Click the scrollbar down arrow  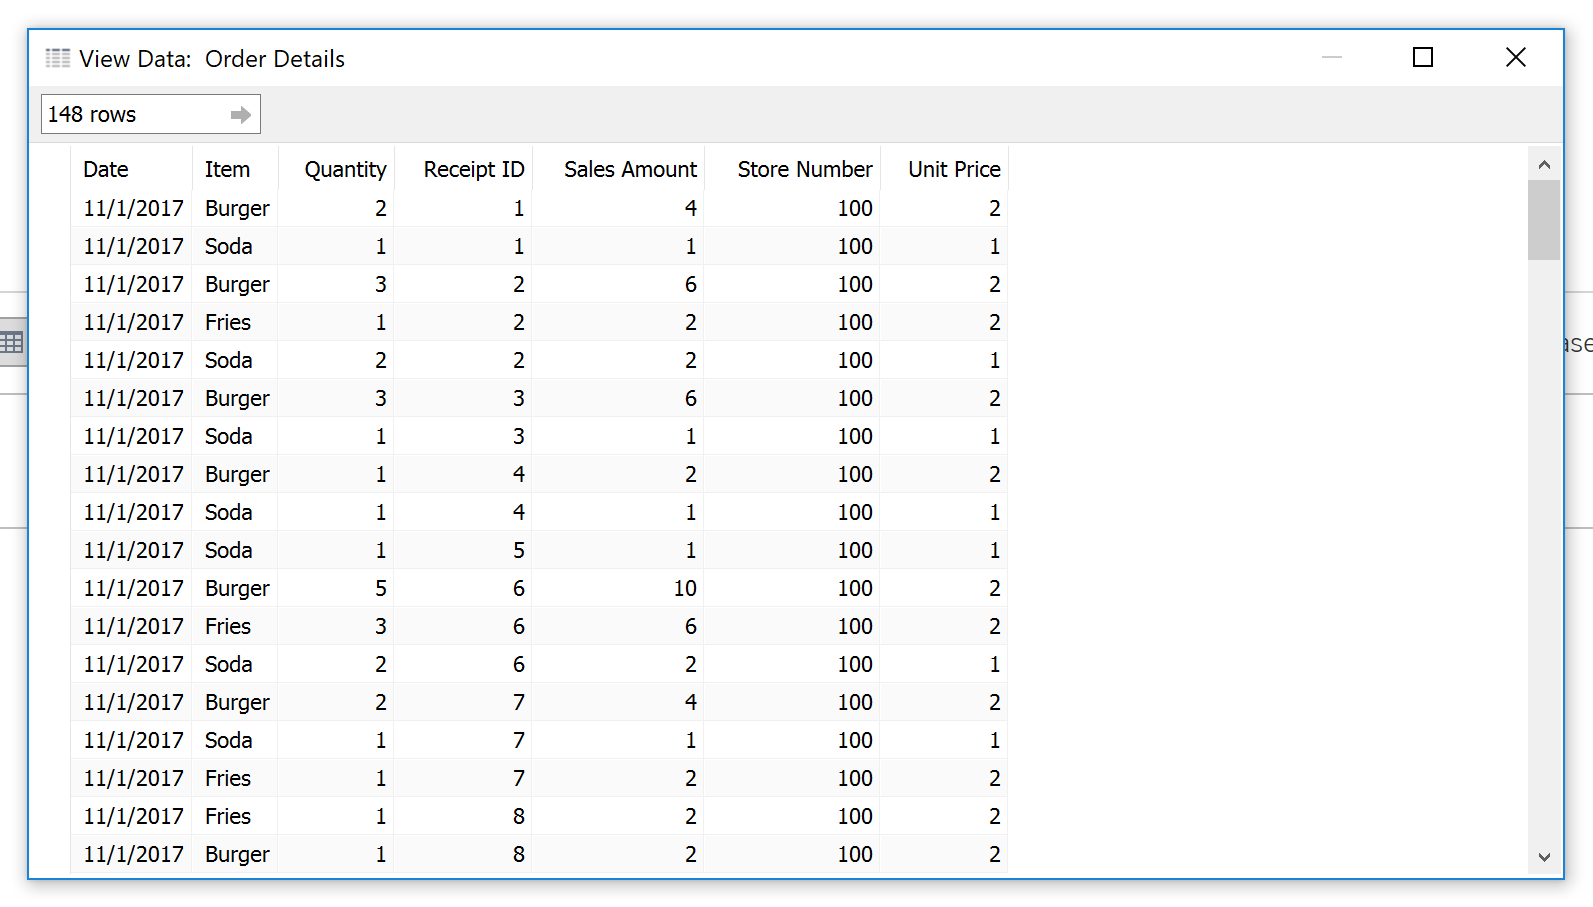tap(1544, 857)
